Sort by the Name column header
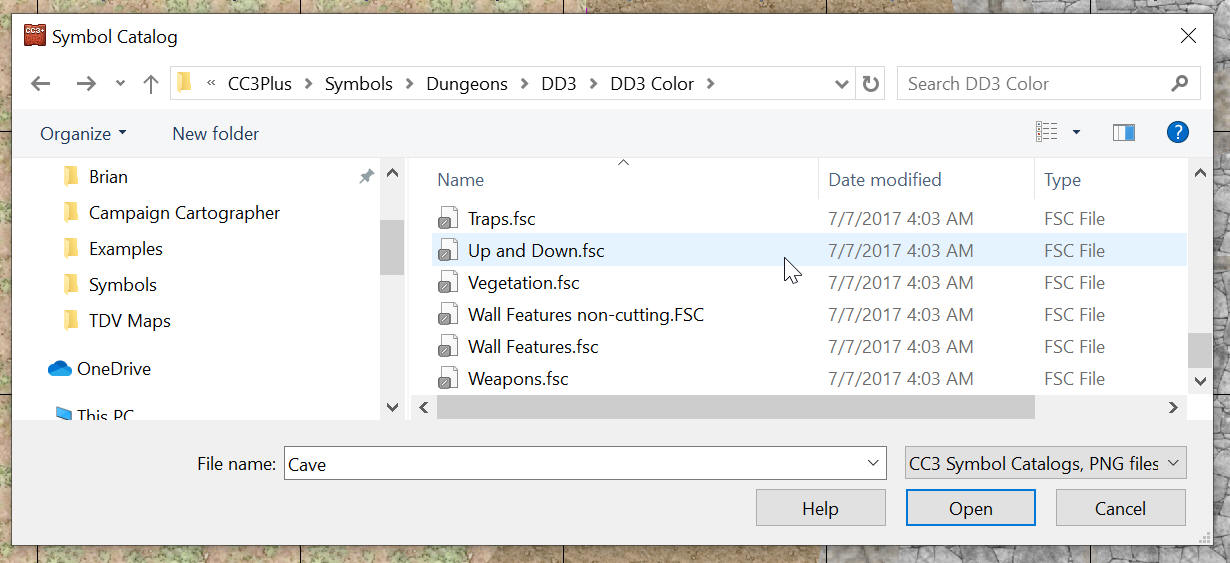 click(x=461, y=180)
